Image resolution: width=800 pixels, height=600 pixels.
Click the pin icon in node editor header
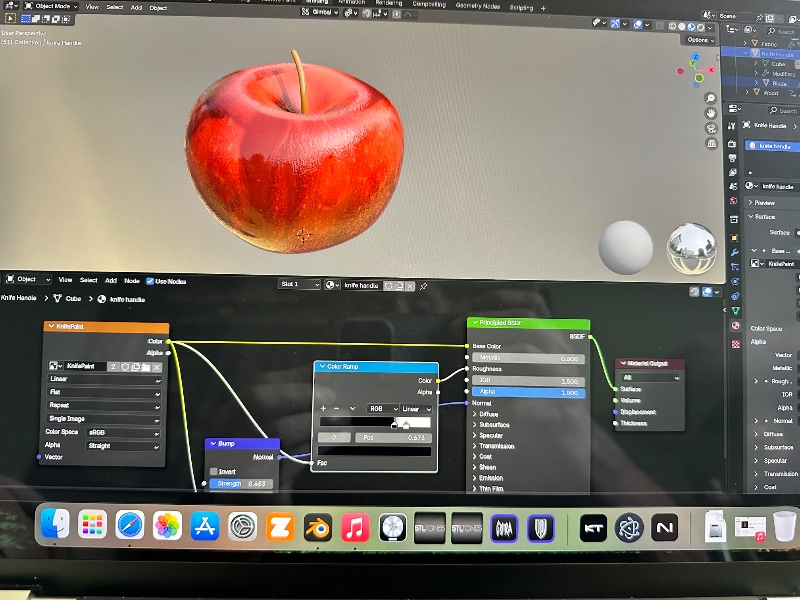pos(423,286)
